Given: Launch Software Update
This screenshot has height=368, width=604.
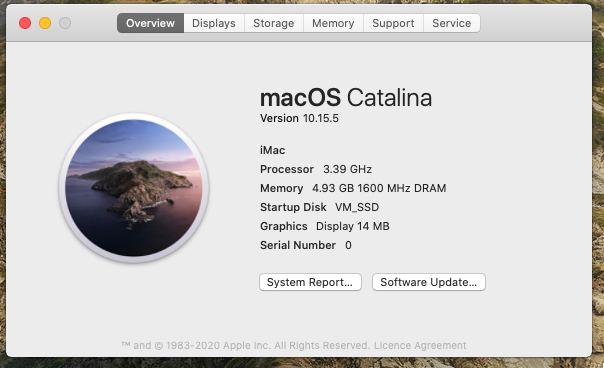Looking at the screenshot, I should [429, 282].
